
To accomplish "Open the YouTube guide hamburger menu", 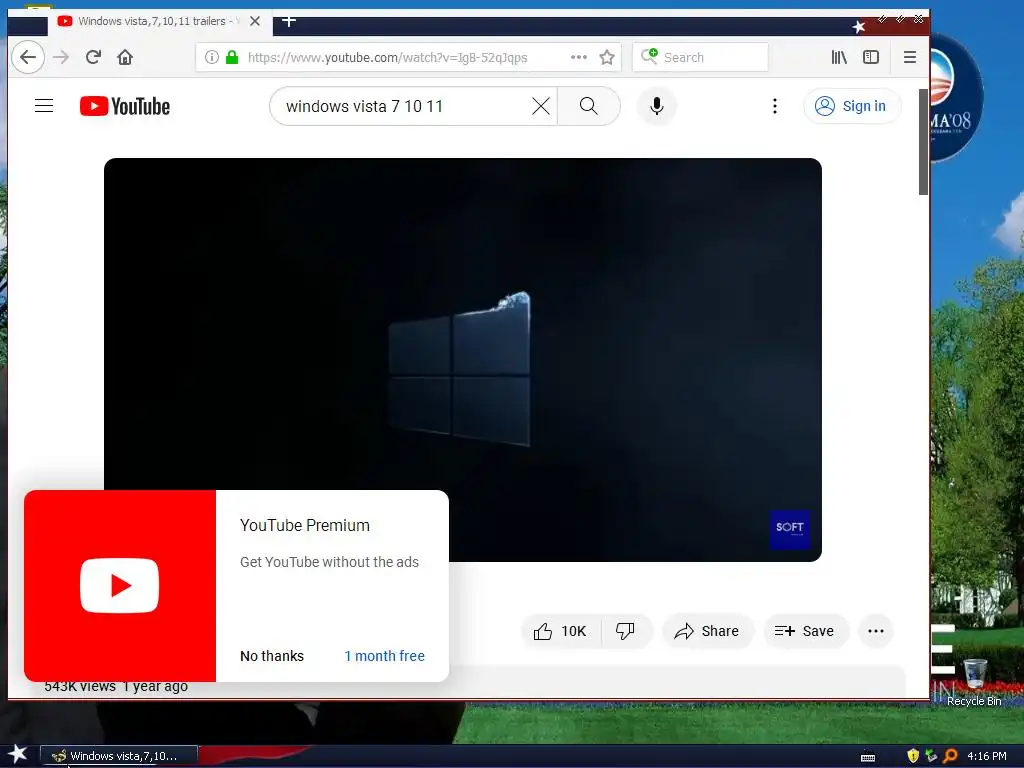I will tap(44, 106).
